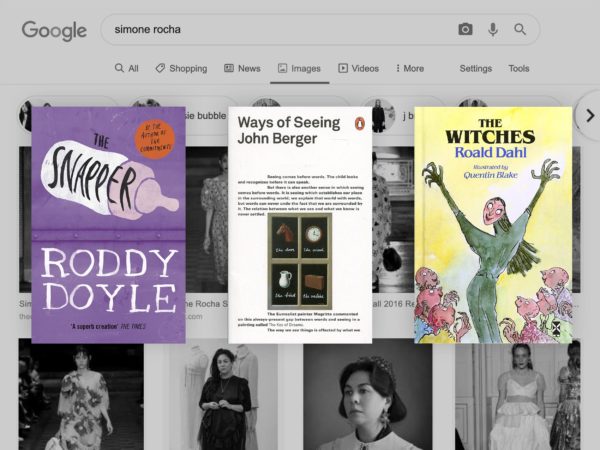Click the Google logo
This screenshot has height=450, width=600.
point(54,31)
